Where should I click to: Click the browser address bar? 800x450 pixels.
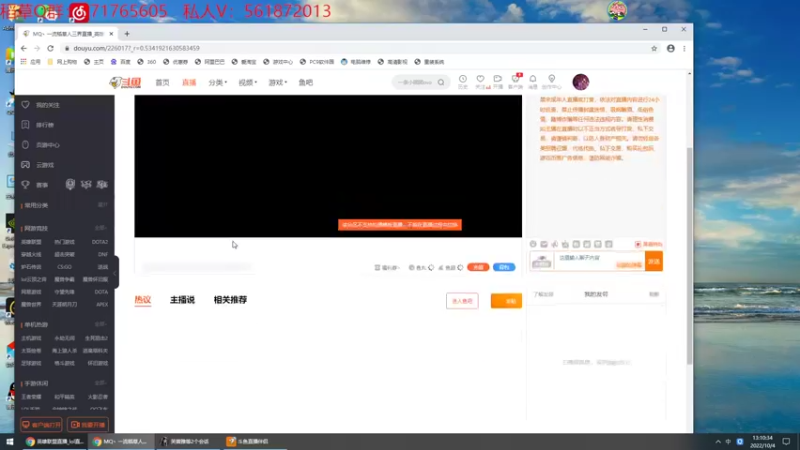point(357,48)
